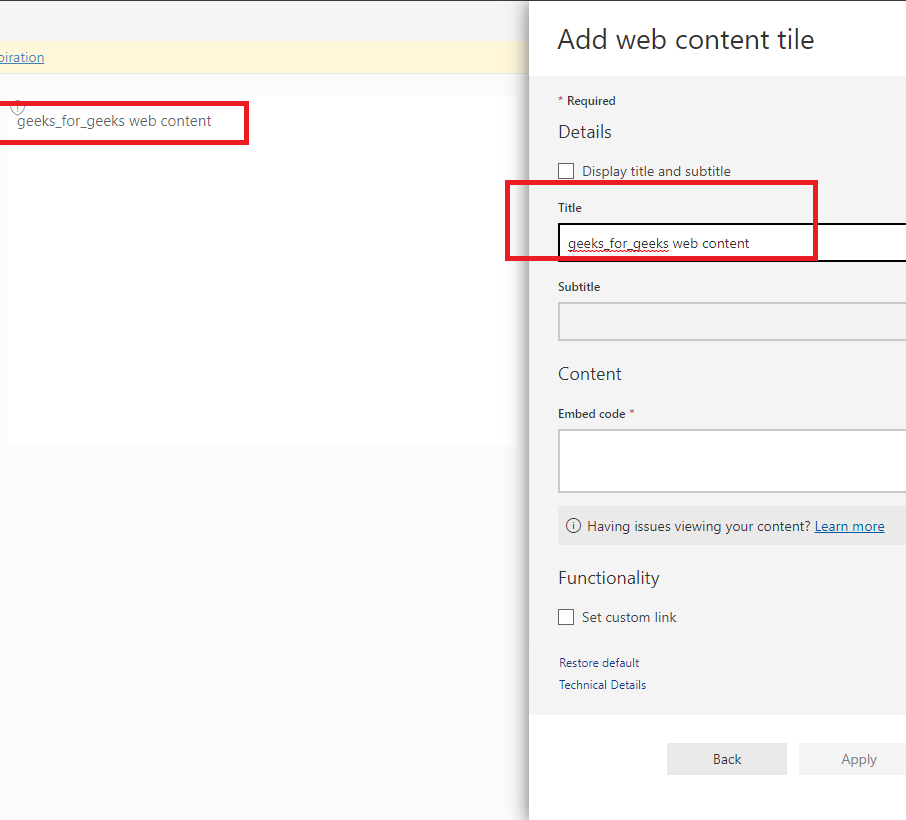
Task: Enable the 'Display title and subtitle' checkbox
Action: click(567, 171)
